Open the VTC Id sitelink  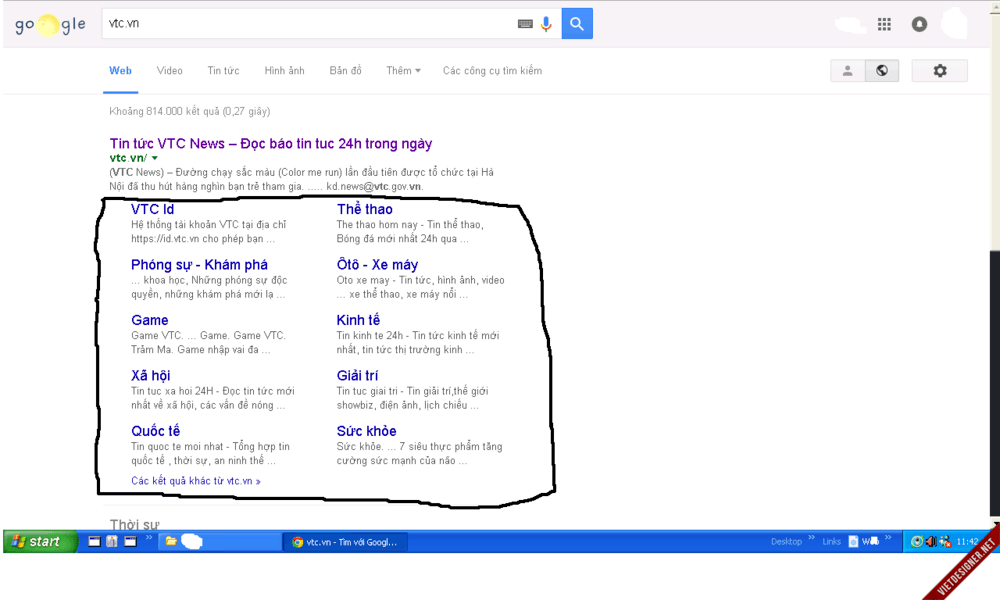click(x=152, y=209)
